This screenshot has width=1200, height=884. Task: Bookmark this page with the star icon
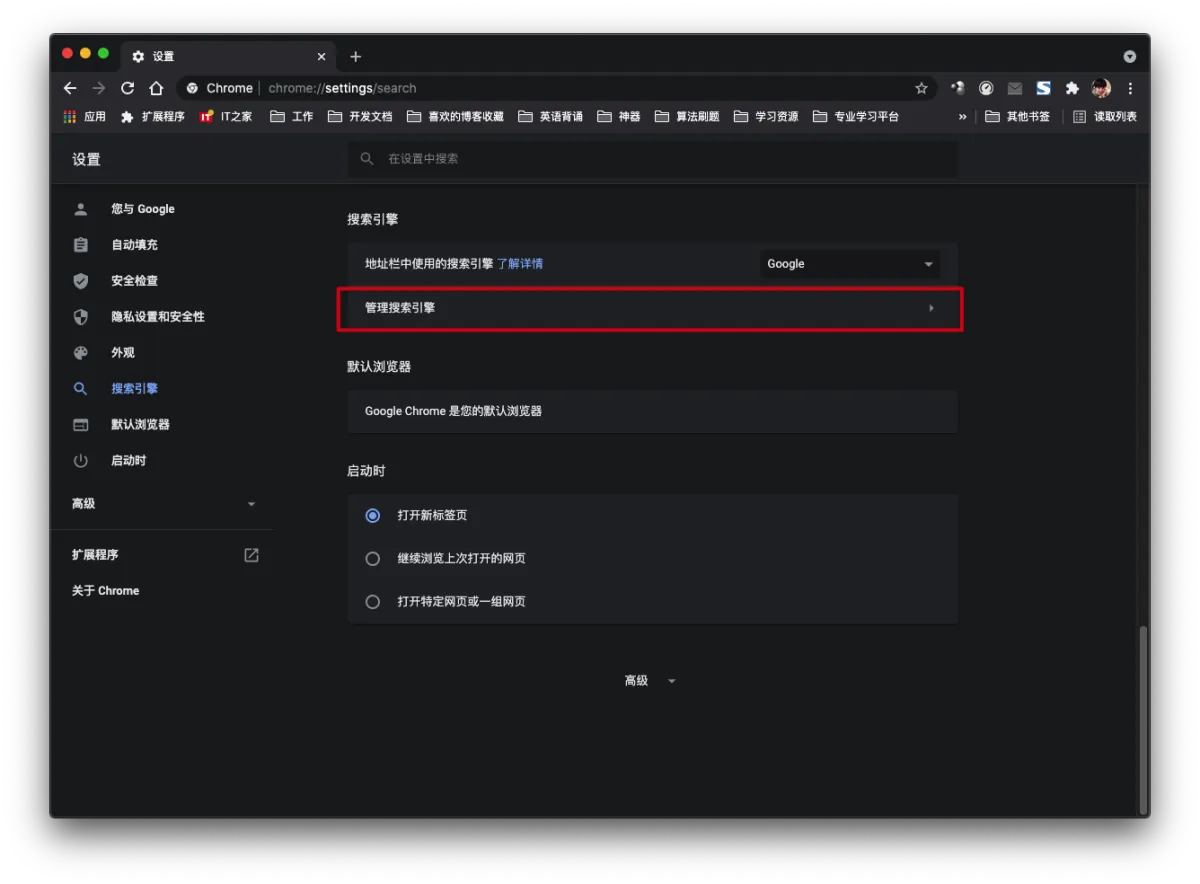[x=921, y=88]
